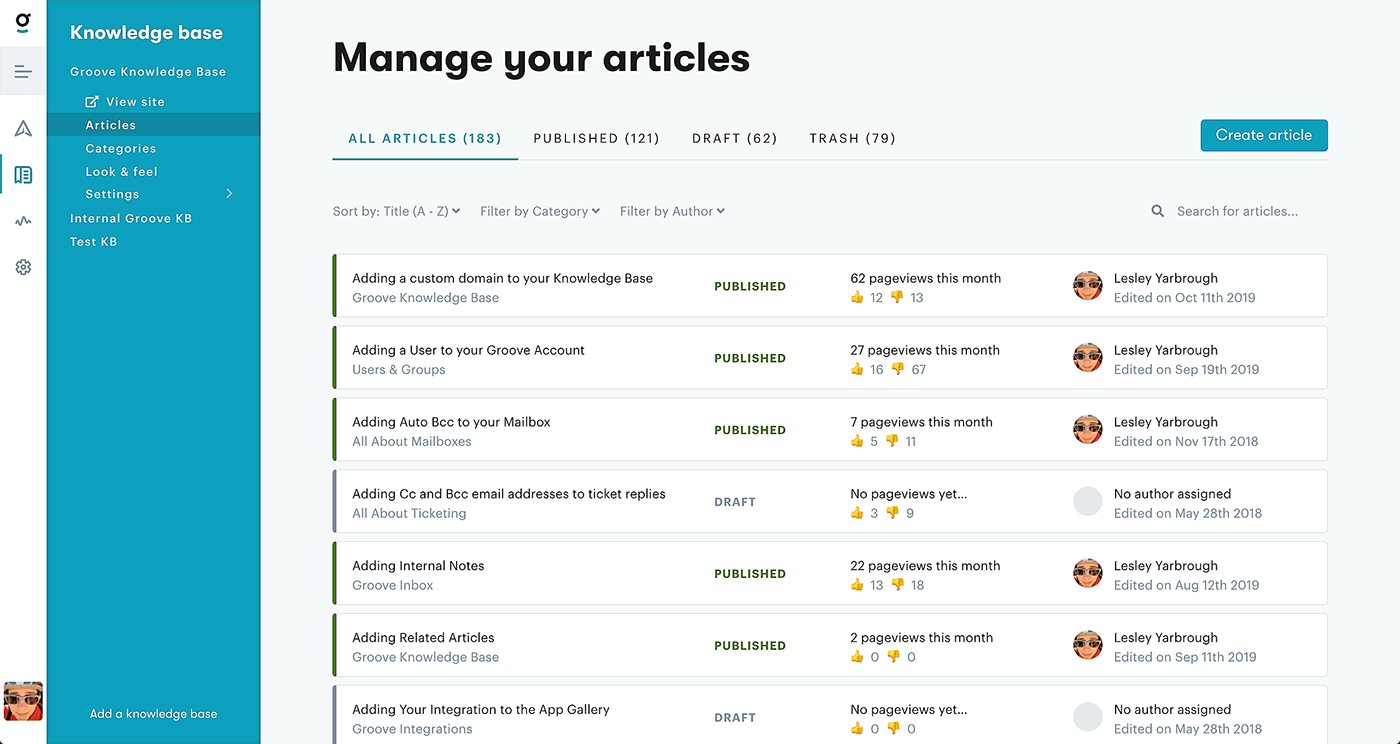Open the View site external link icon
Screen dimensions: 1400x744
(89, 101)
